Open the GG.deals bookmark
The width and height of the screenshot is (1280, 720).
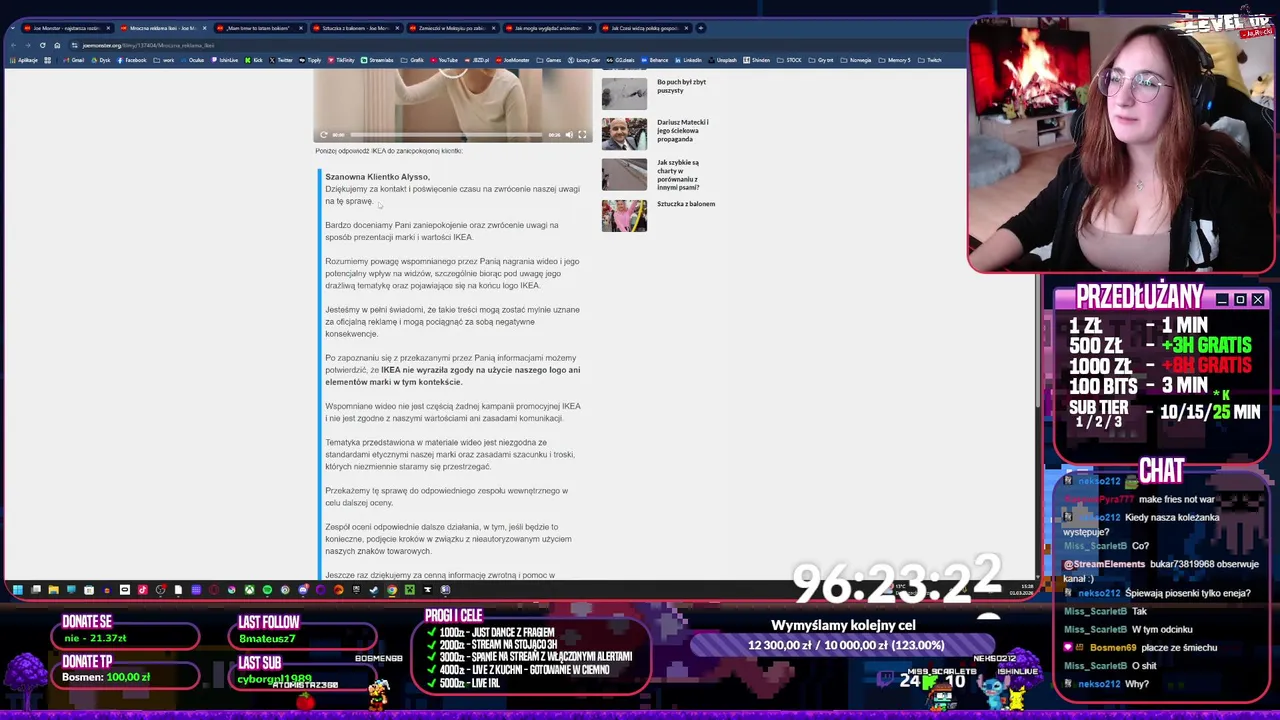point(621,60)
